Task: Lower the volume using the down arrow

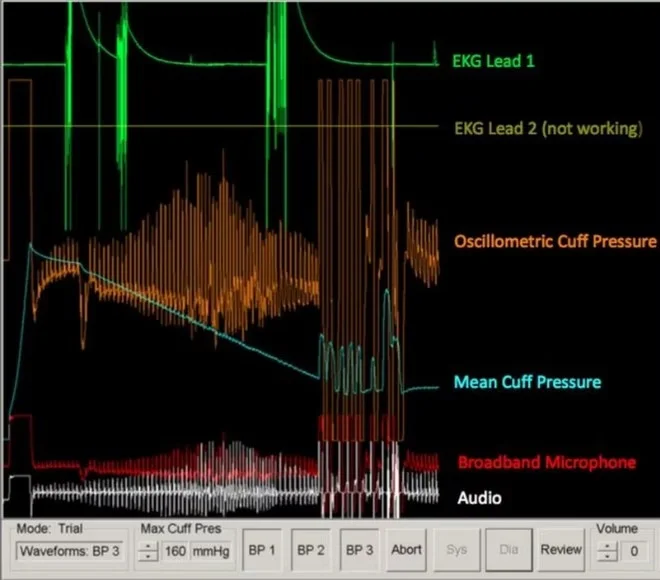Action: pos(605,556)
